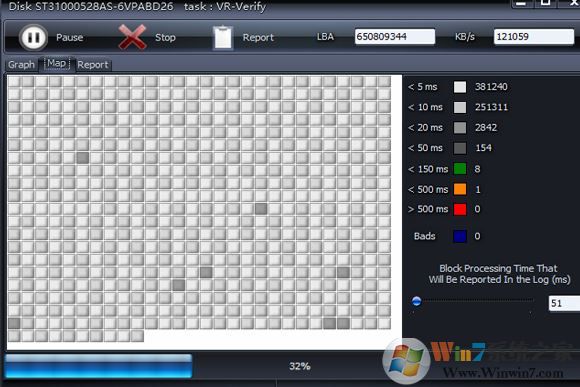The height and width of the screenshot is (387, 580).
Task: Click the orange < 500 ms swatch
Action: [x=460, y=189]
